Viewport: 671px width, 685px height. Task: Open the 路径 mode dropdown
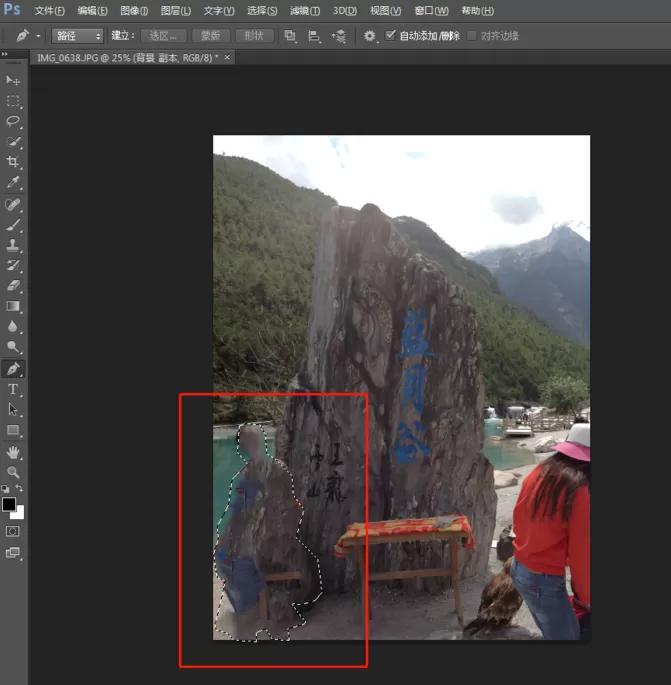pyautogui.click(x=77, y=36)
